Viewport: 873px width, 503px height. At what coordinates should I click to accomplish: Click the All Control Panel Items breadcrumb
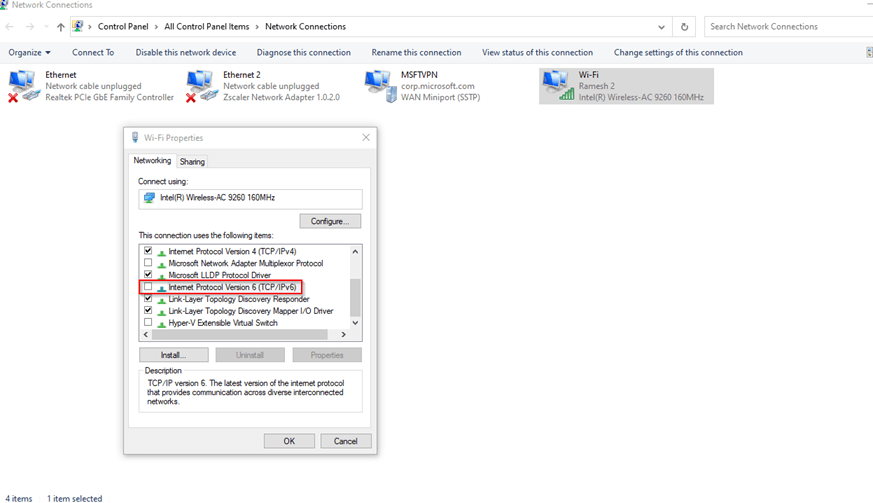207,27
